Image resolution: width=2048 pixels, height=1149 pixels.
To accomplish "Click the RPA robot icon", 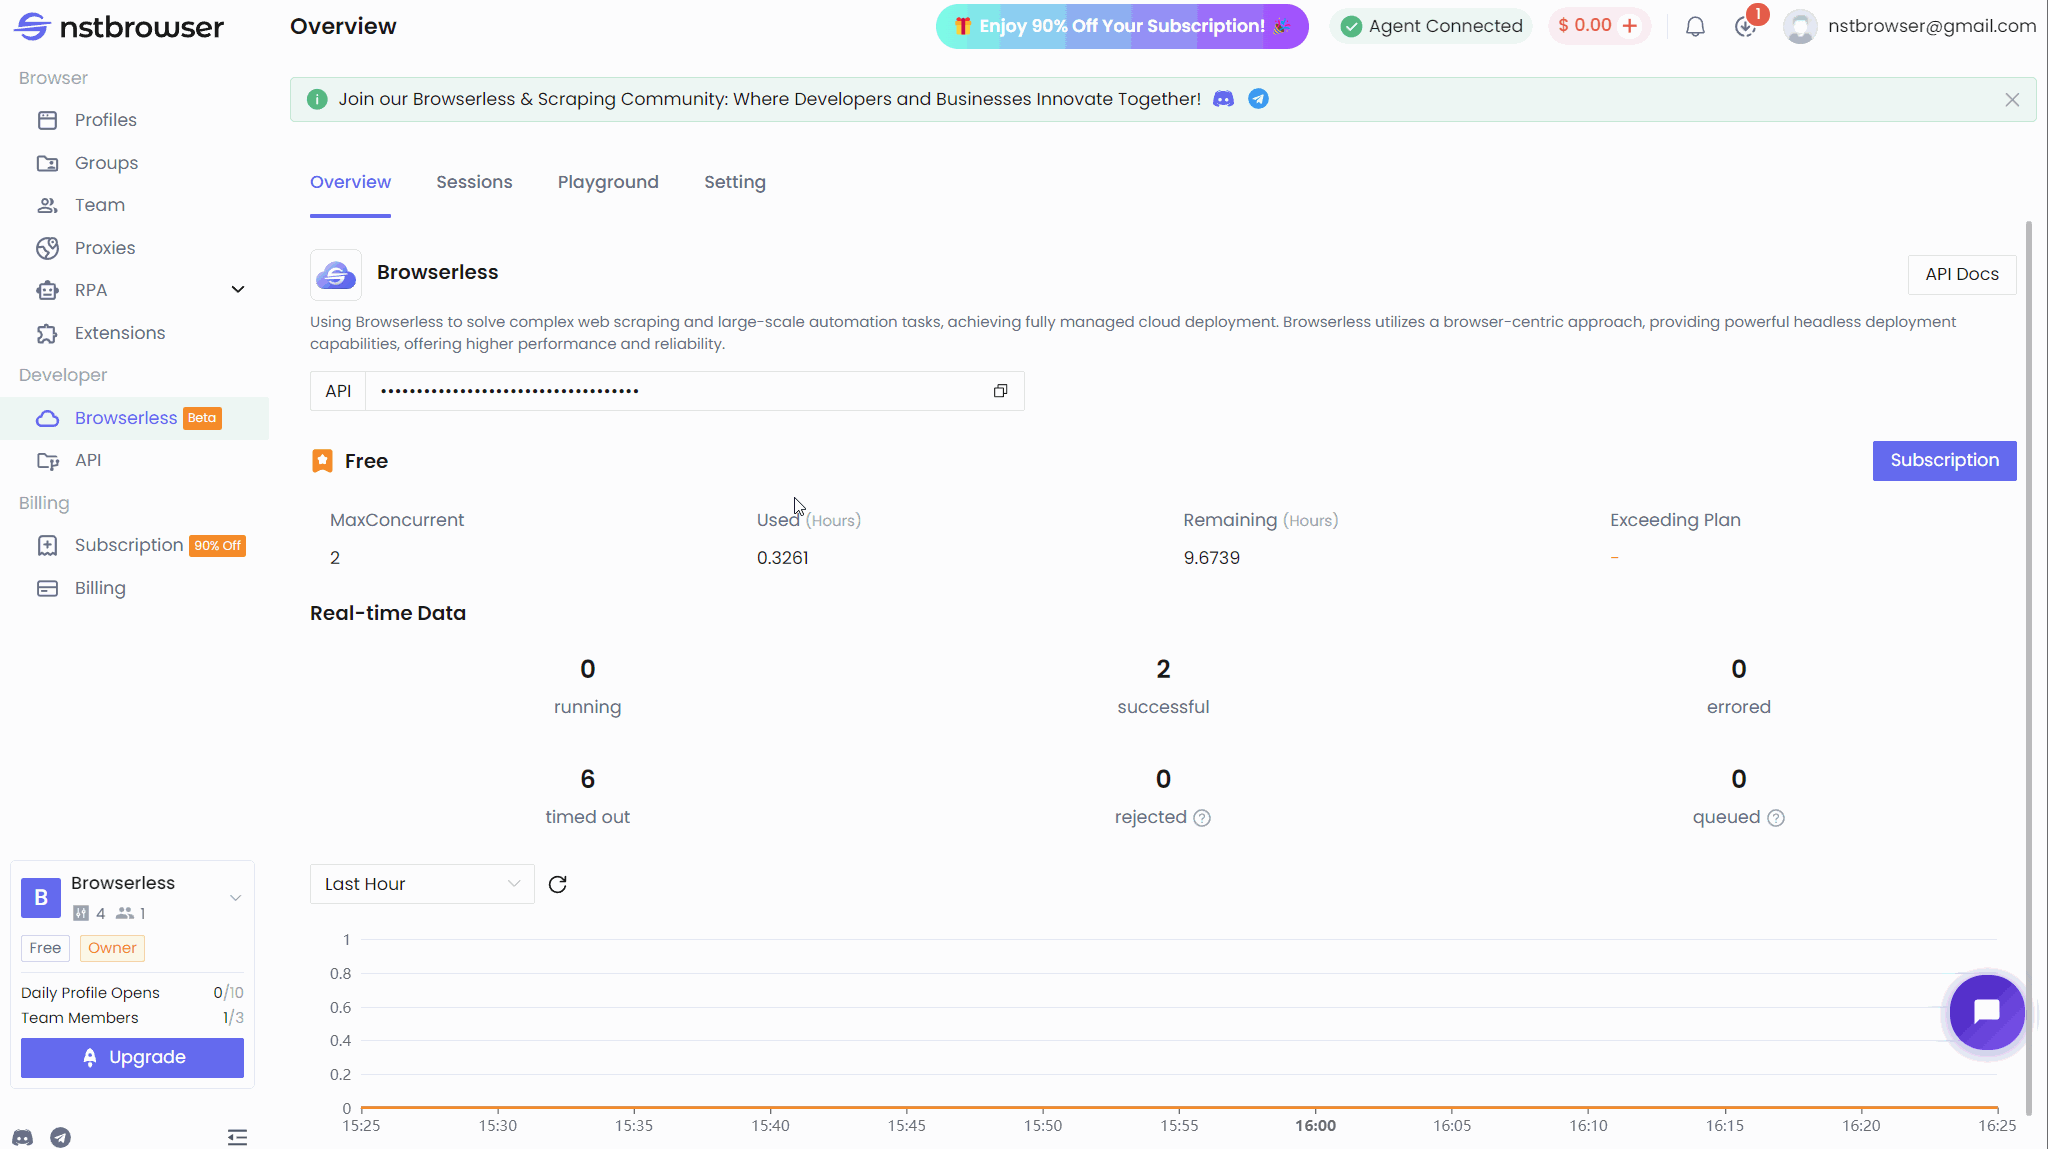I will 47,290.
